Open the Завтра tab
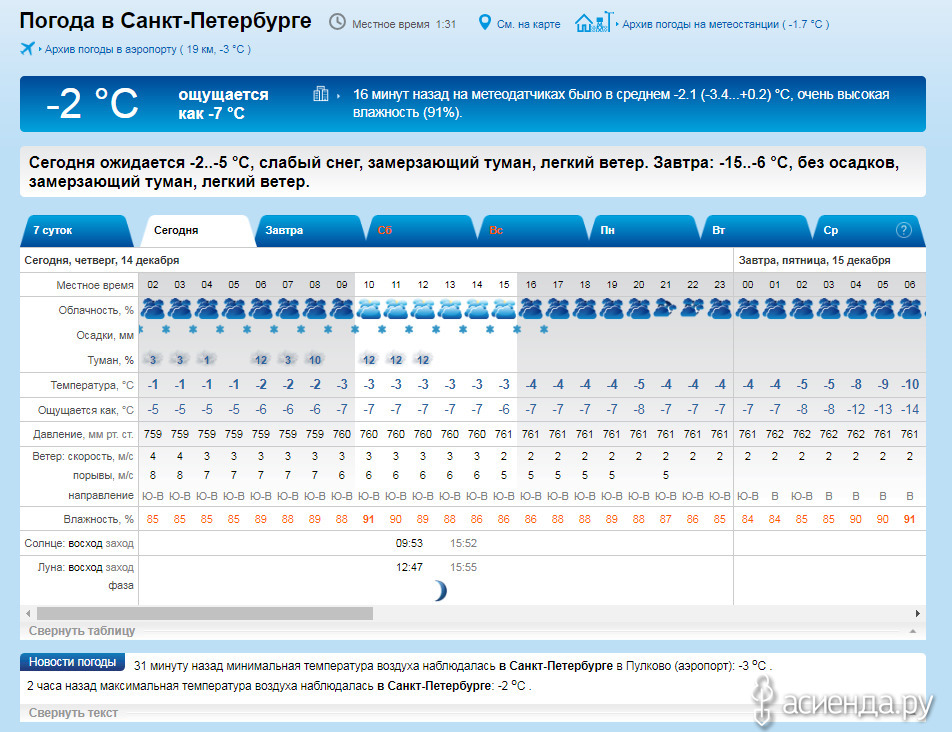Image resolution: width=952 pixels, height=732 pixels. click(x=310, y=231)
